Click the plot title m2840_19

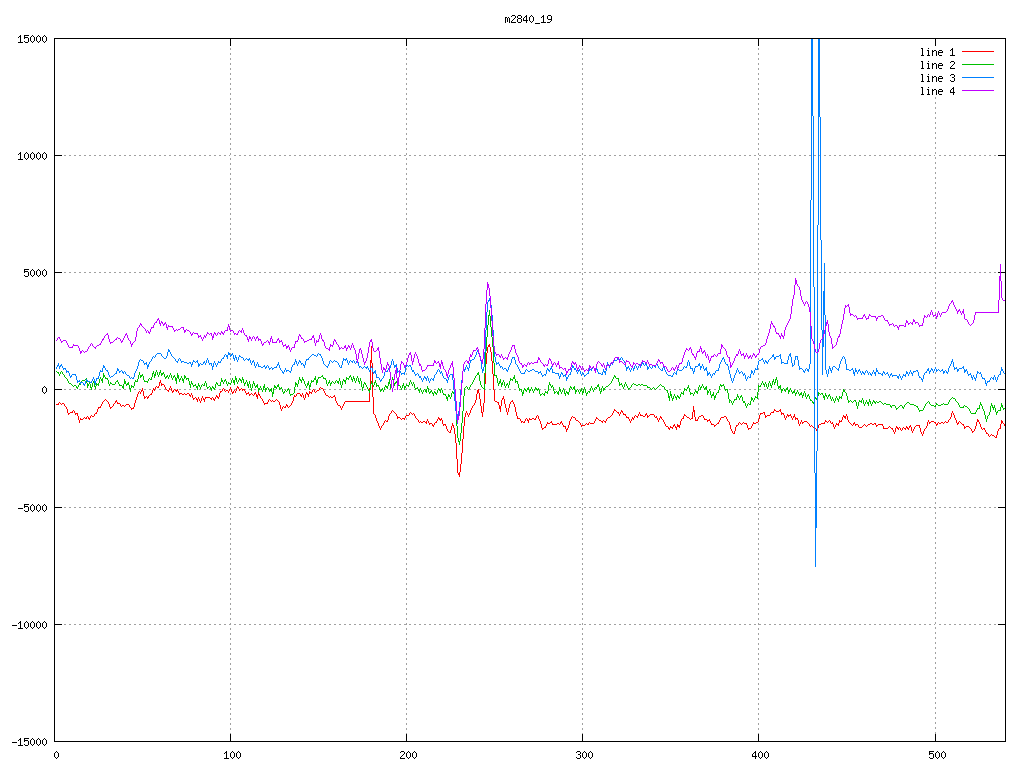(528, 19)
